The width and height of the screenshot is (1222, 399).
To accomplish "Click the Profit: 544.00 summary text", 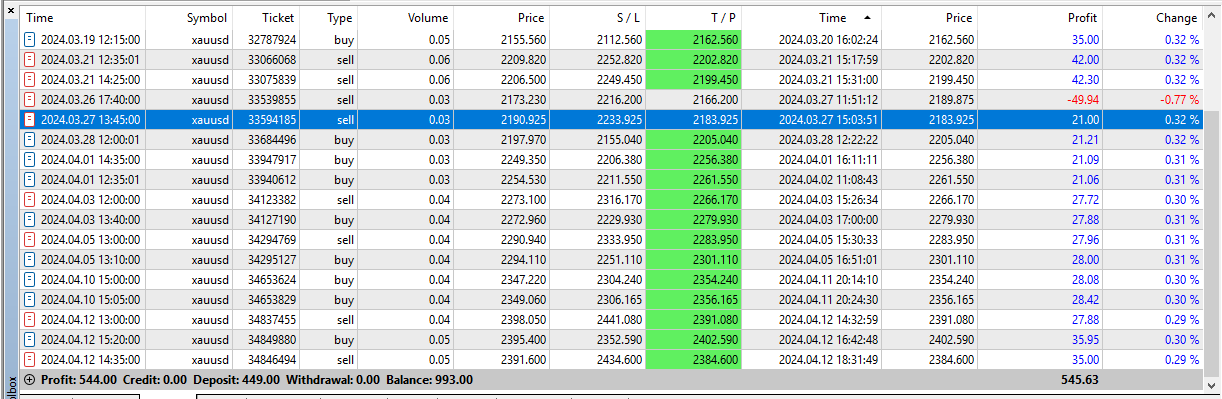I will point(79,380).
